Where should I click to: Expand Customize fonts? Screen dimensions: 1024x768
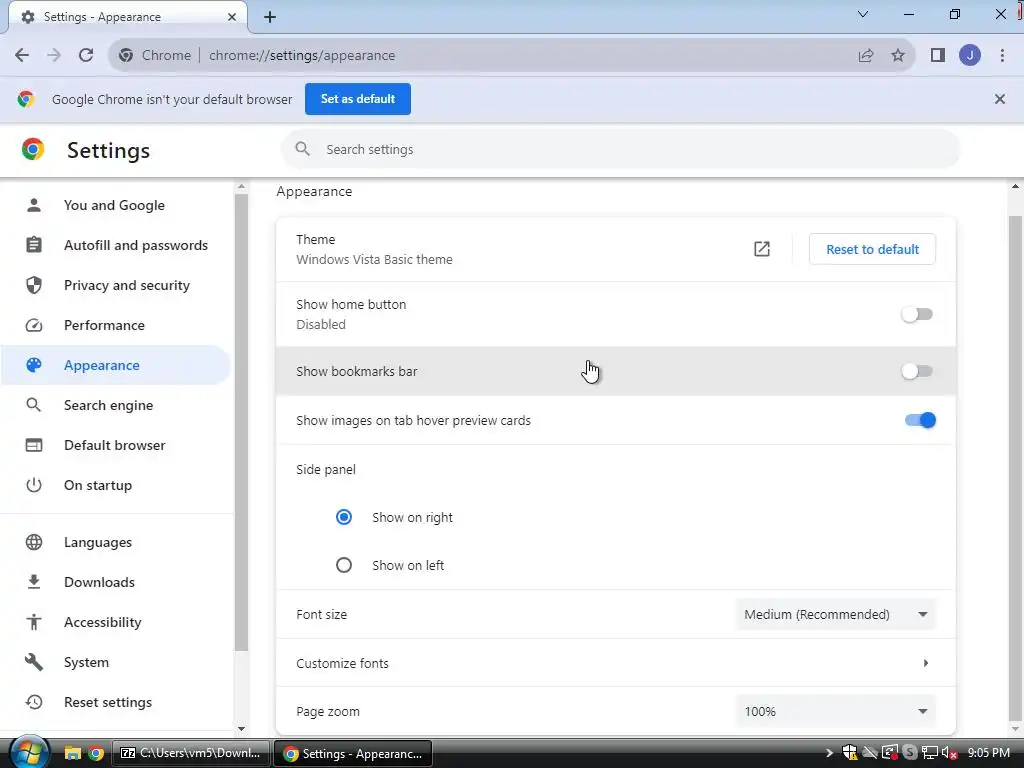tap(616, 663)
